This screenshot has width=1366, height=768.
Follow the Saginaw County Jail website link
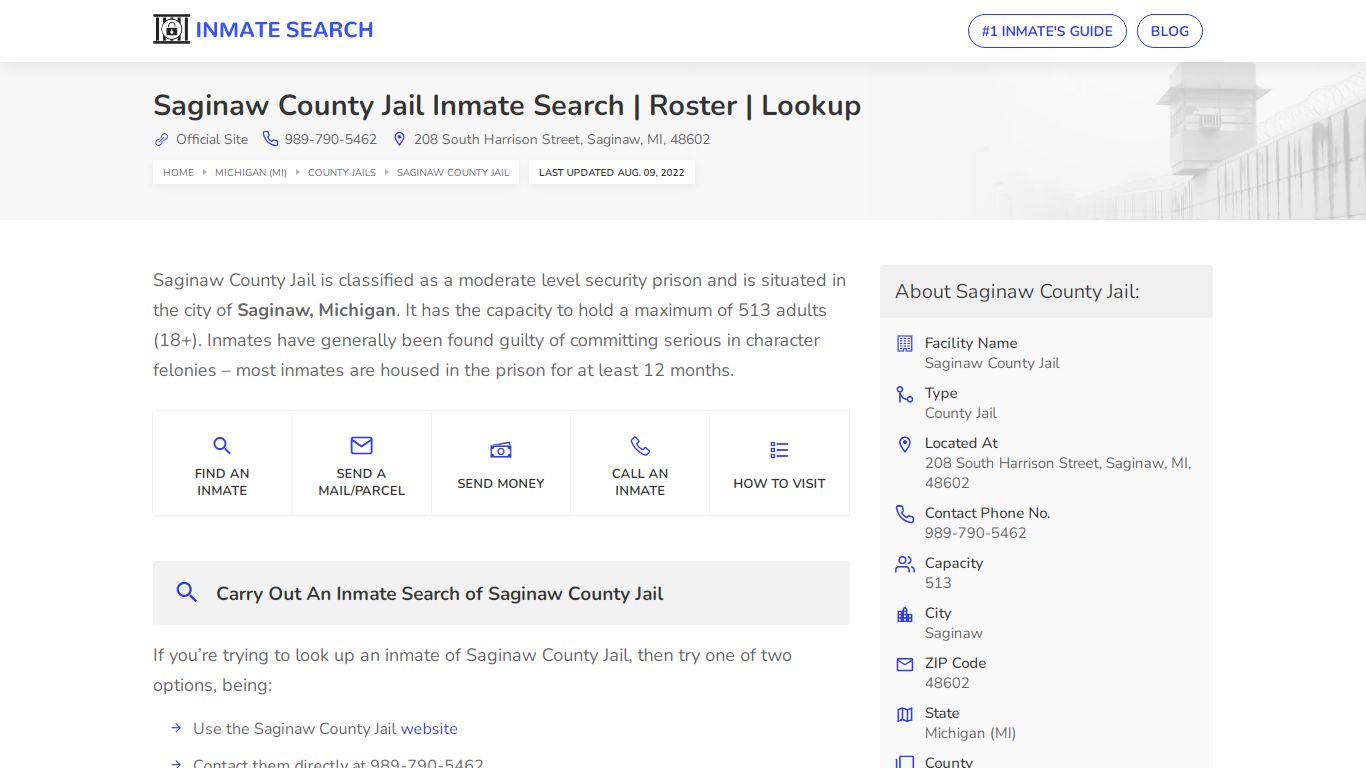pos(429,729)
